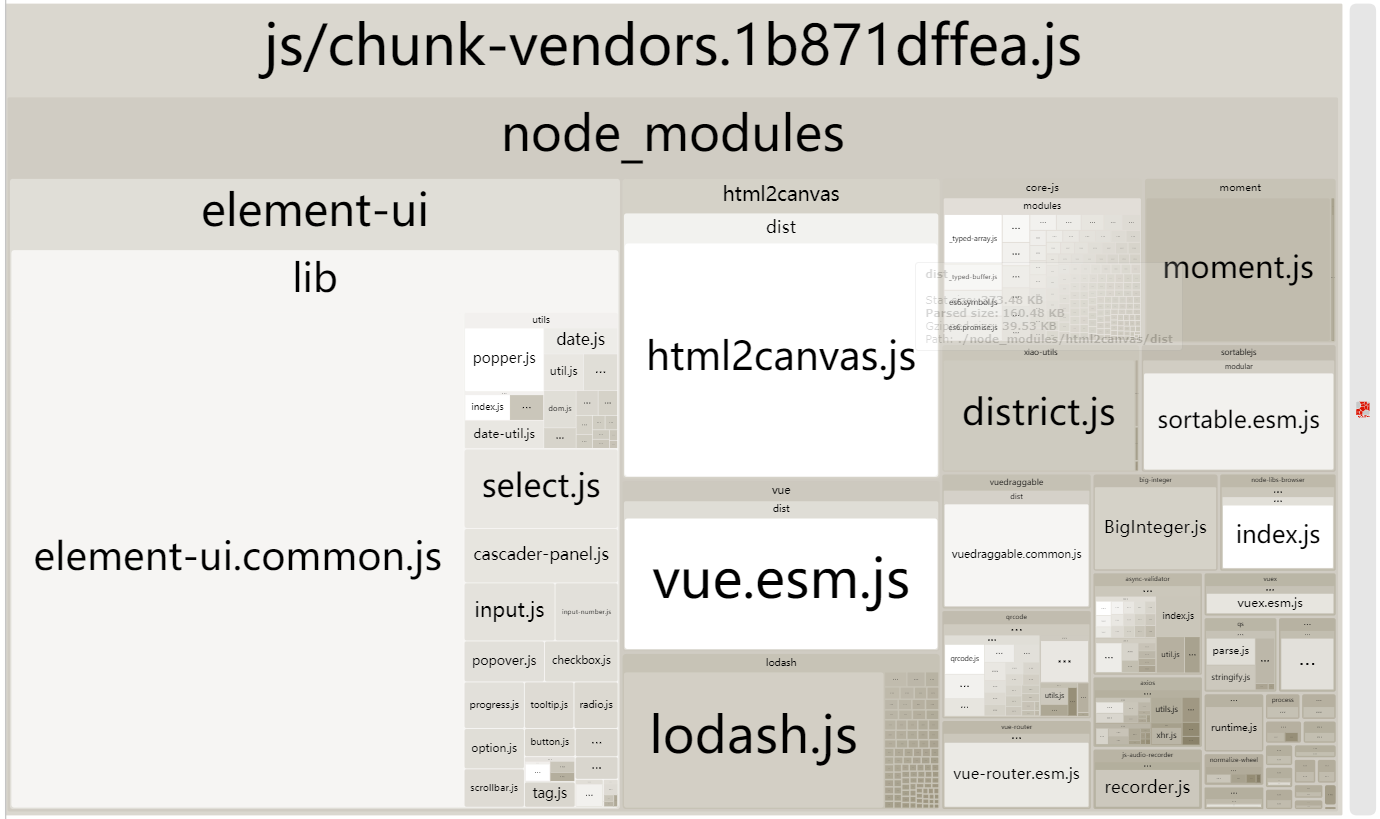The image size is (1380, 819).
Task: Click the async-validator package header
Action: pos(1147,579)
